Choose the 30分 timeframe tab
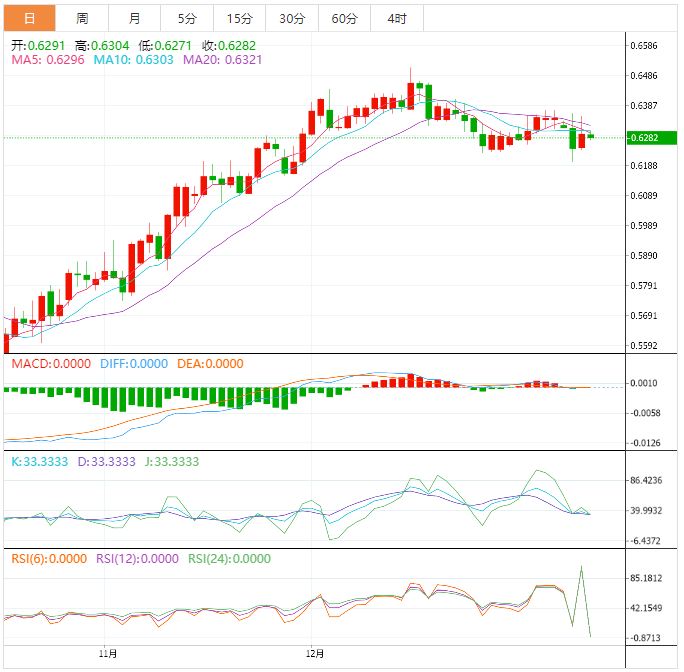Image resolution: width=684 pixels, height=672 pixels. coord(292,18)
